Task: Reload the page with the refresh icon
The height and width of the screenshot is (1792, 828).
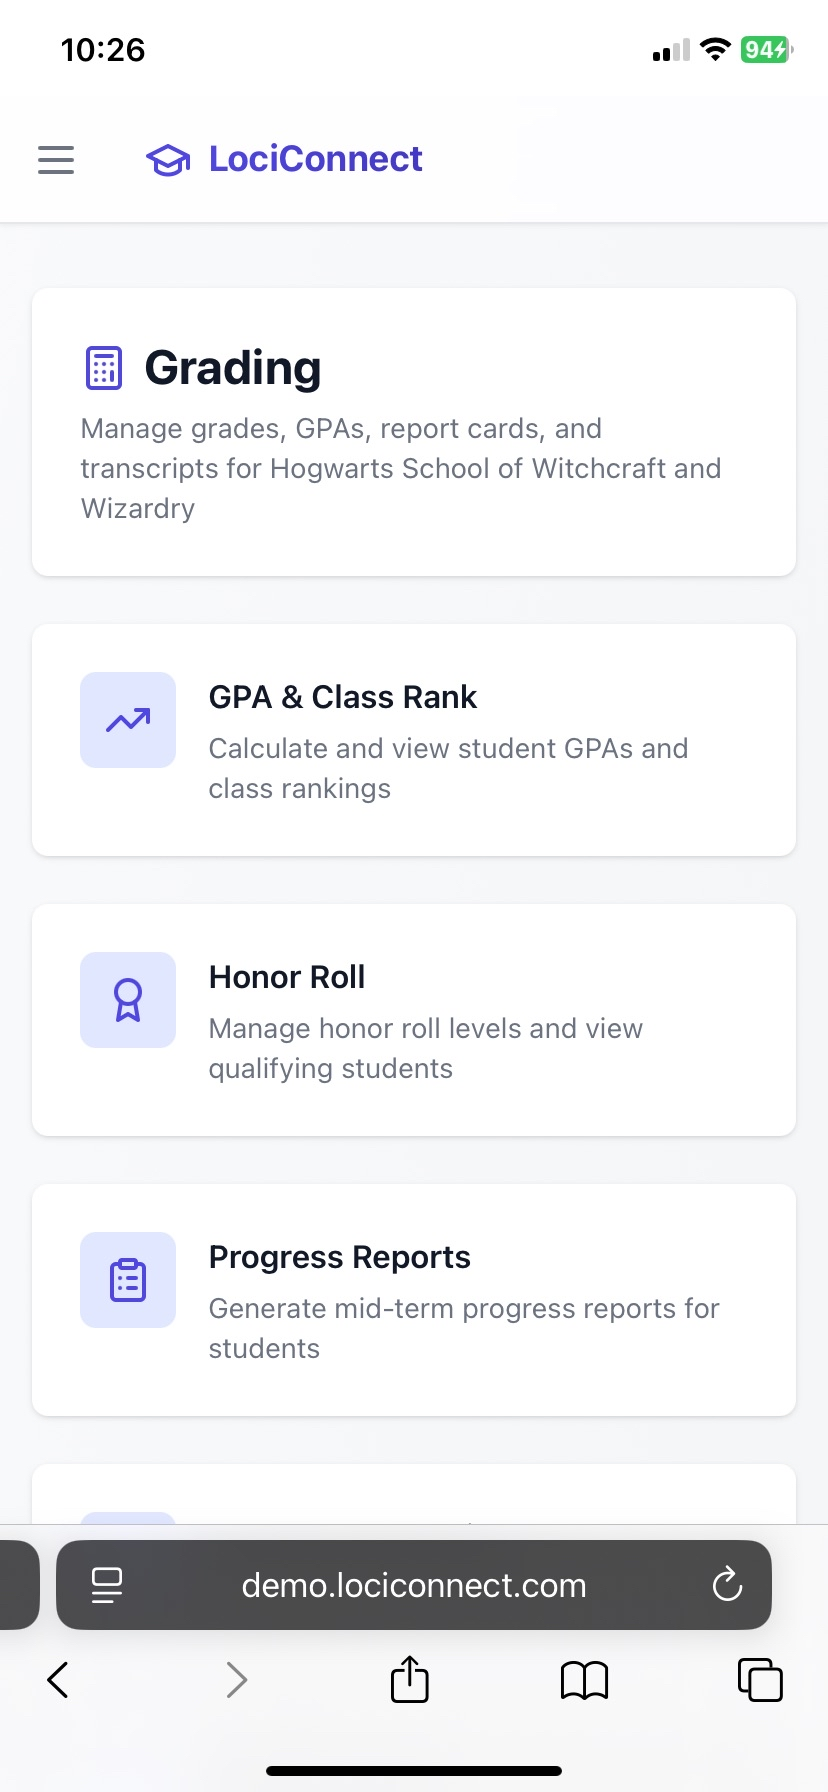Action: click(727, 1585)
